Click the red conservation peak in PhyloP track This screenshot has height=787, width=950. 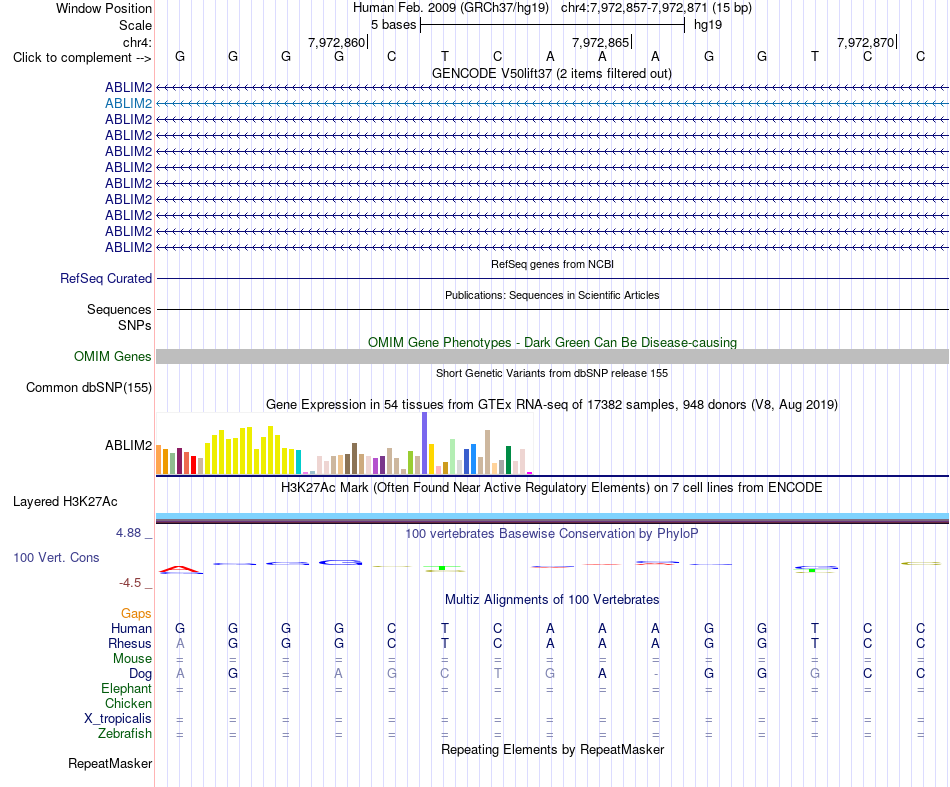click(x=180, y=569)
